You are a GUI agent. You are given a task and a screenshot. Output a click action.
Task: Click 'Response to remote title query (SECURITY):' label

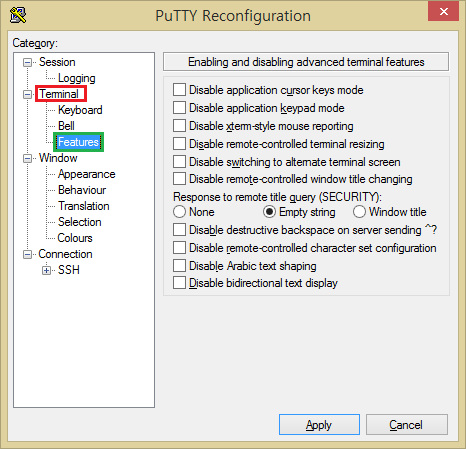277,197
